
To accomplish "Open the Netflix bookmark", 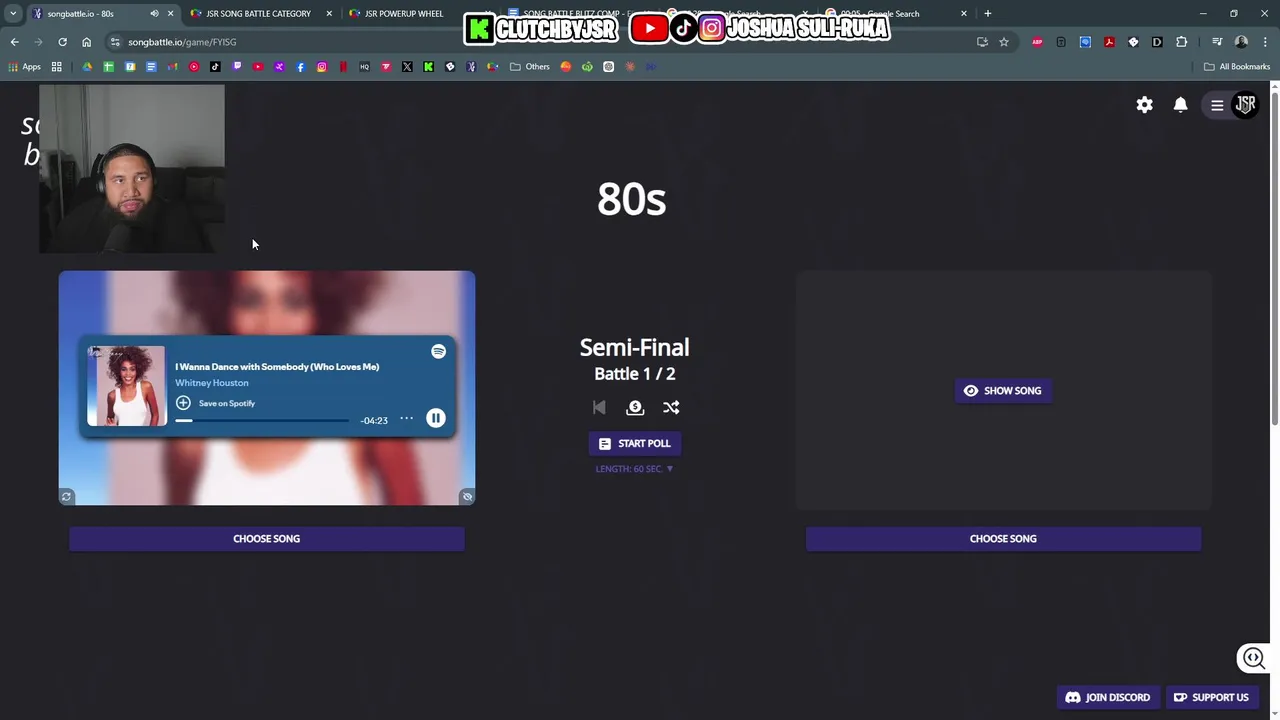I will [343, 67].
